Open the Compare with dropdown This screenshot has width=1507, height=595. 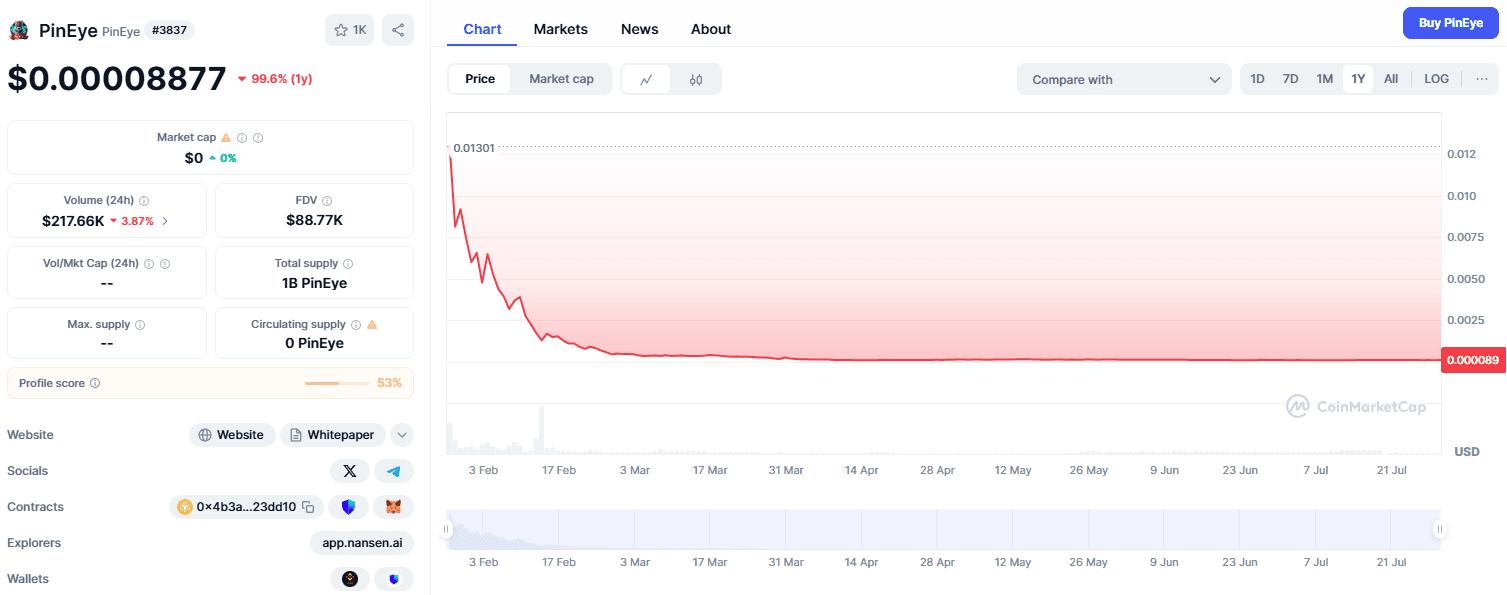tap(1124, 79)
